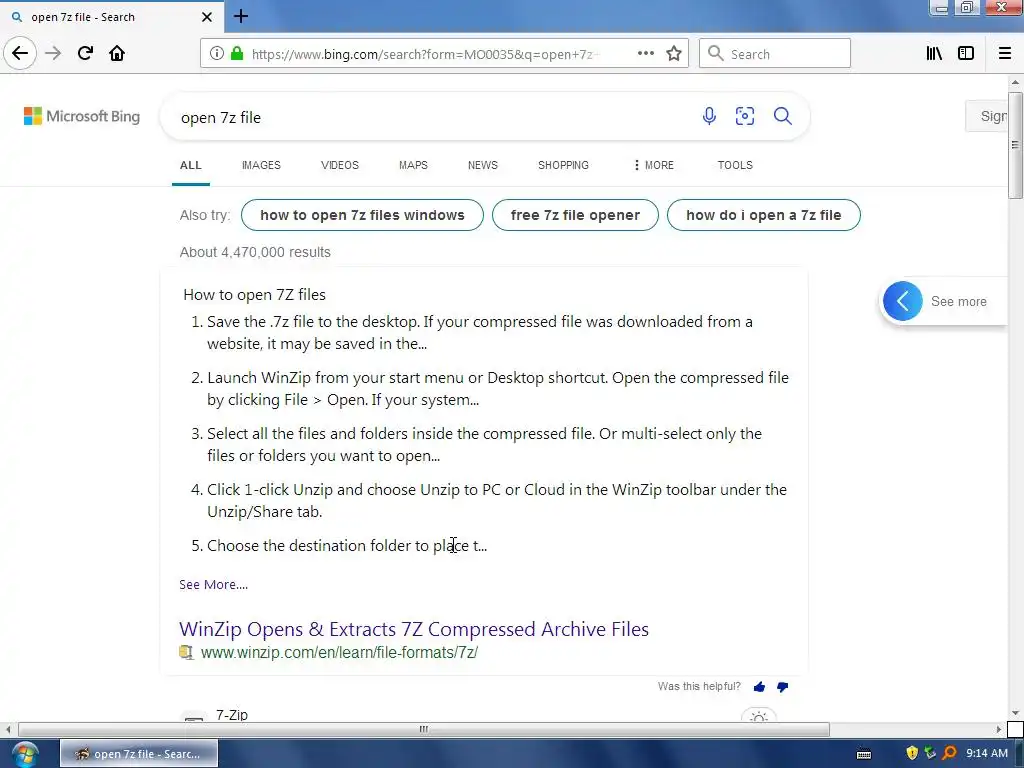This screenshot has width=1024, height=768.
Task: Open the Library icon in toolbar
Action: (934, 54)
